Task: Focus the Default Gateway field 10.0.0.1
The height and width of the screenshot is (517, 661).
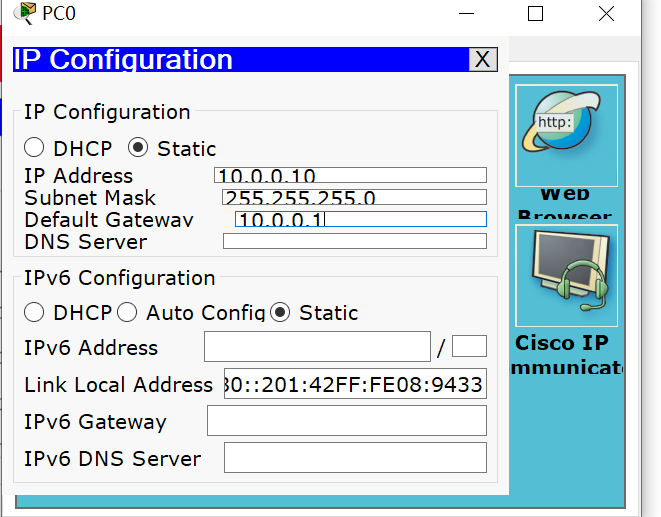Action: click(x=361, y=219)
